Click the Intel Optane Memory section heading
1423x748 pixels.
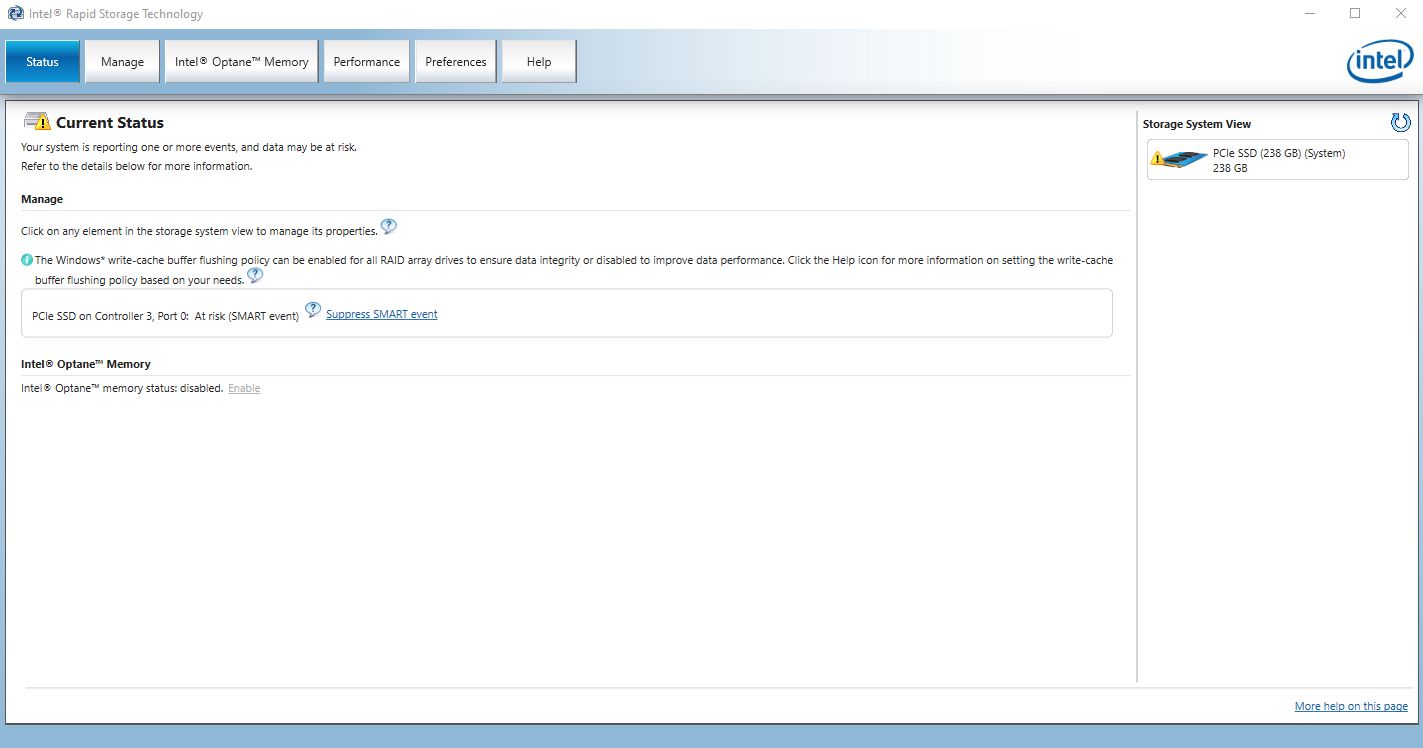point(86,364)
